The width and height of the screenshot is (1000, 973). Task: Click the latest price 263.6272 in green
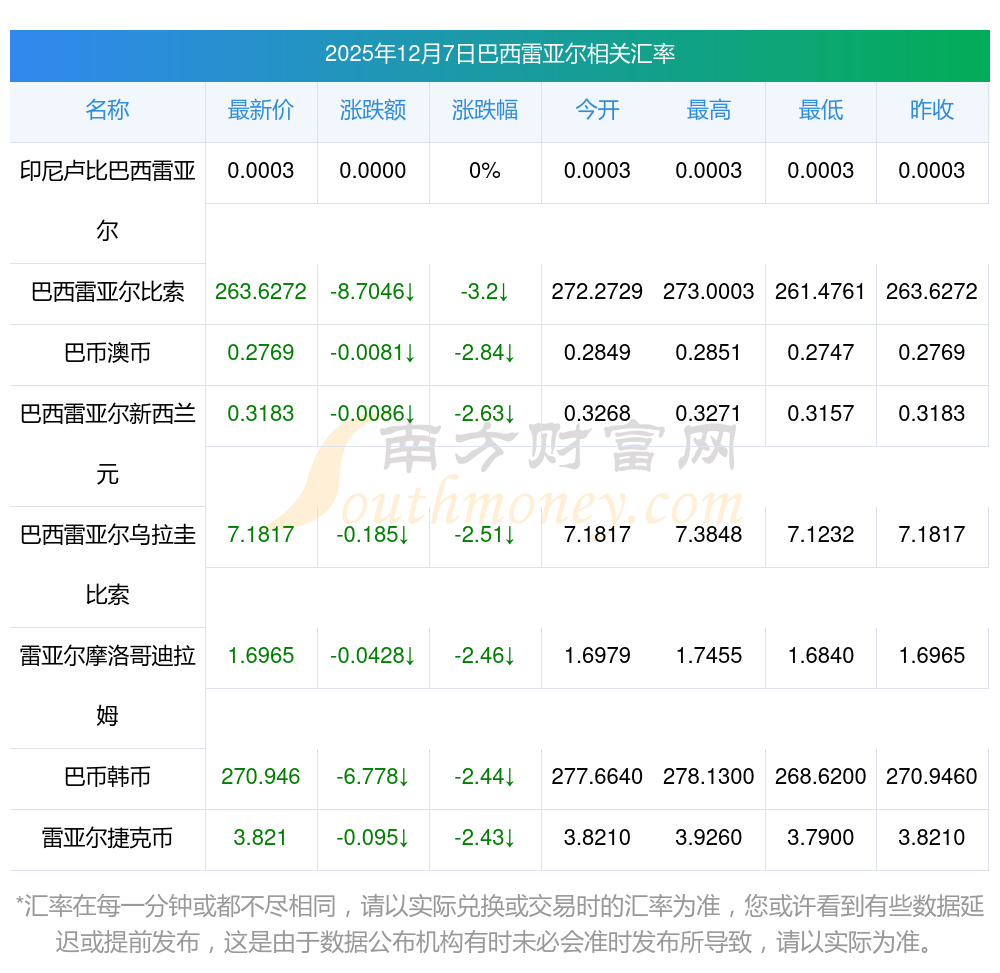click(x=261, y=292)
